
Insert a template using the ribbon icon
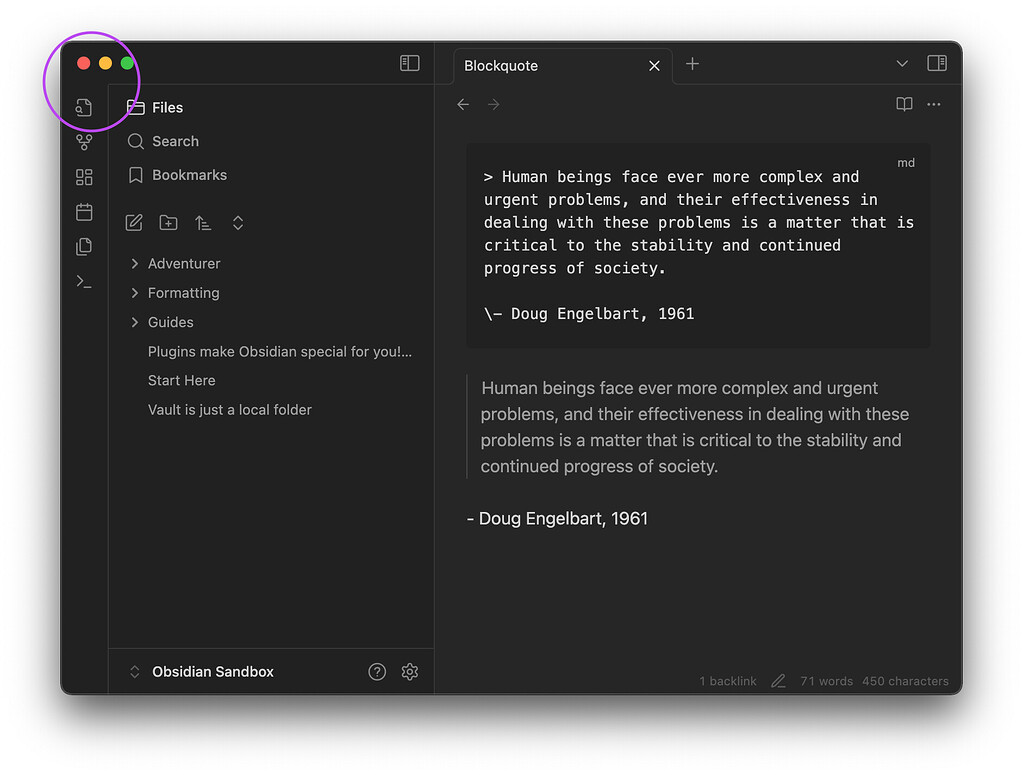point(84,246)
